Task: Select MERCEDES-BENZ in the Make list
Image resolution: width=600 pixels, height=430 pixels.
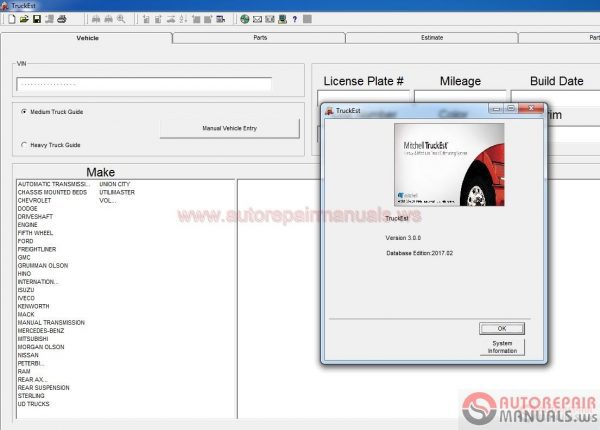Action: (41, 331)
